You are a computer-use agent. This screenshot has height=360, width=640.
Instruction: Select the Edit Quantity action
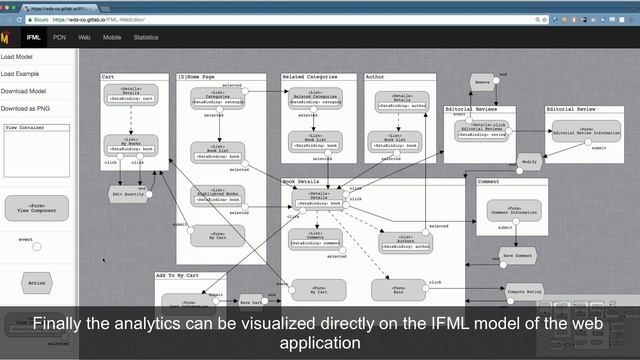coord(128,194)
